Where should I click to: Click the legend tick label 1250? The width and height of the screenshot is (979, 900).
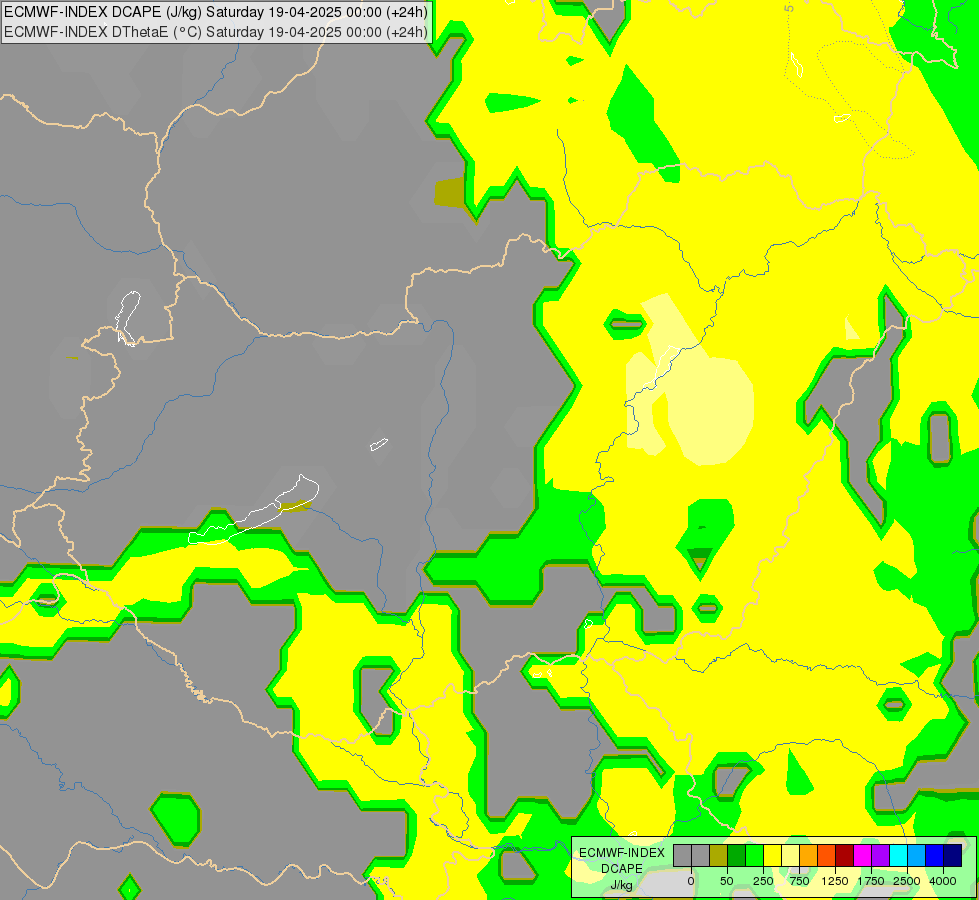835,881
